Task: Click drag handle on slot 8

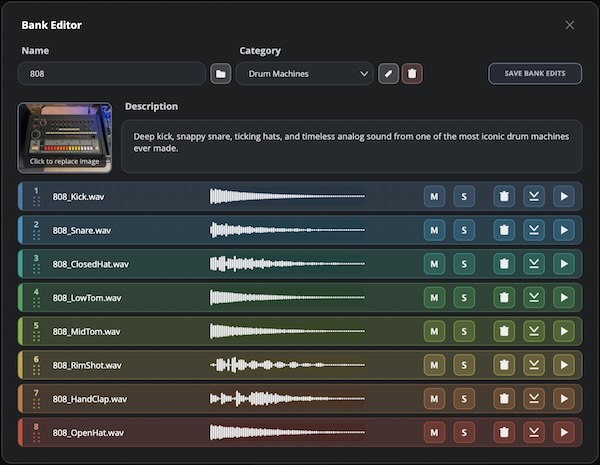Action: (36, 437)
